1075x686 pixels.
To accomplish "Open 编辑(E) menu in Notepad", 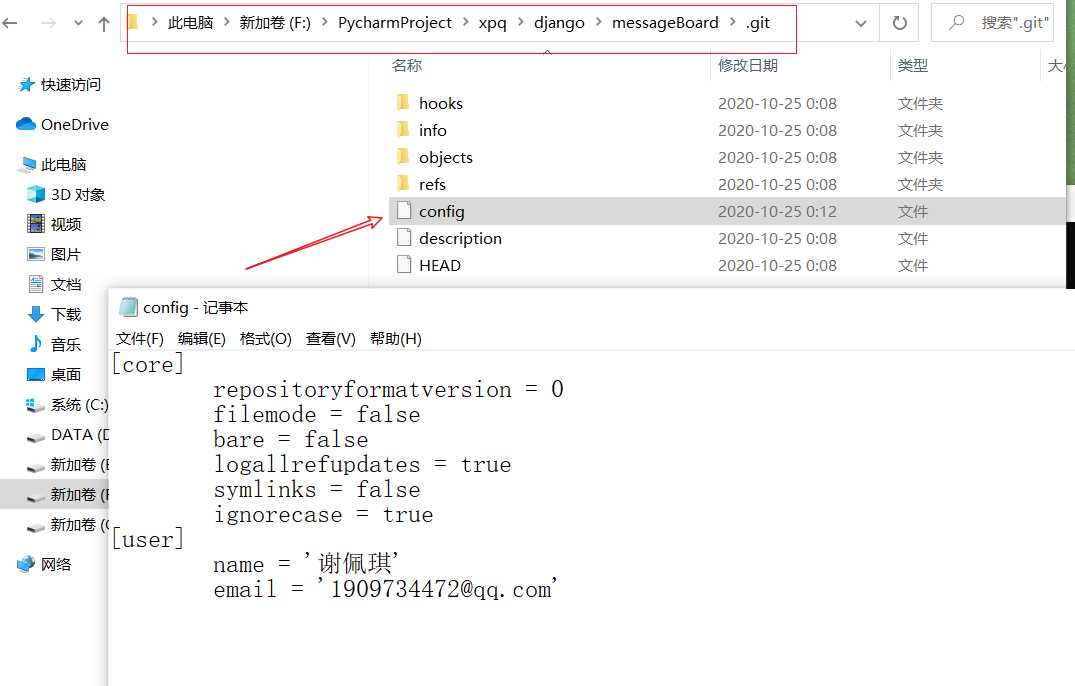I will point(202,339).
